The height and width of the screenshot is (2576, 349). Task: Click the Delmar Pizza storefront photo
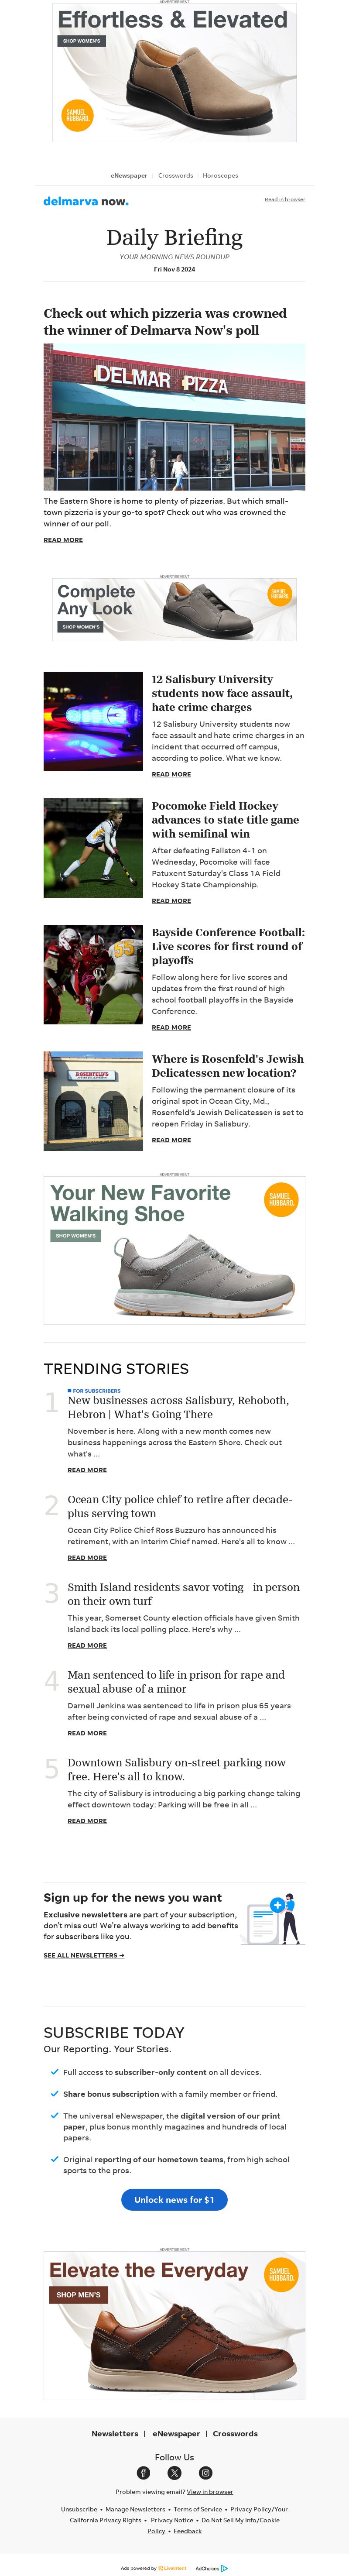(x=174, y=417)
